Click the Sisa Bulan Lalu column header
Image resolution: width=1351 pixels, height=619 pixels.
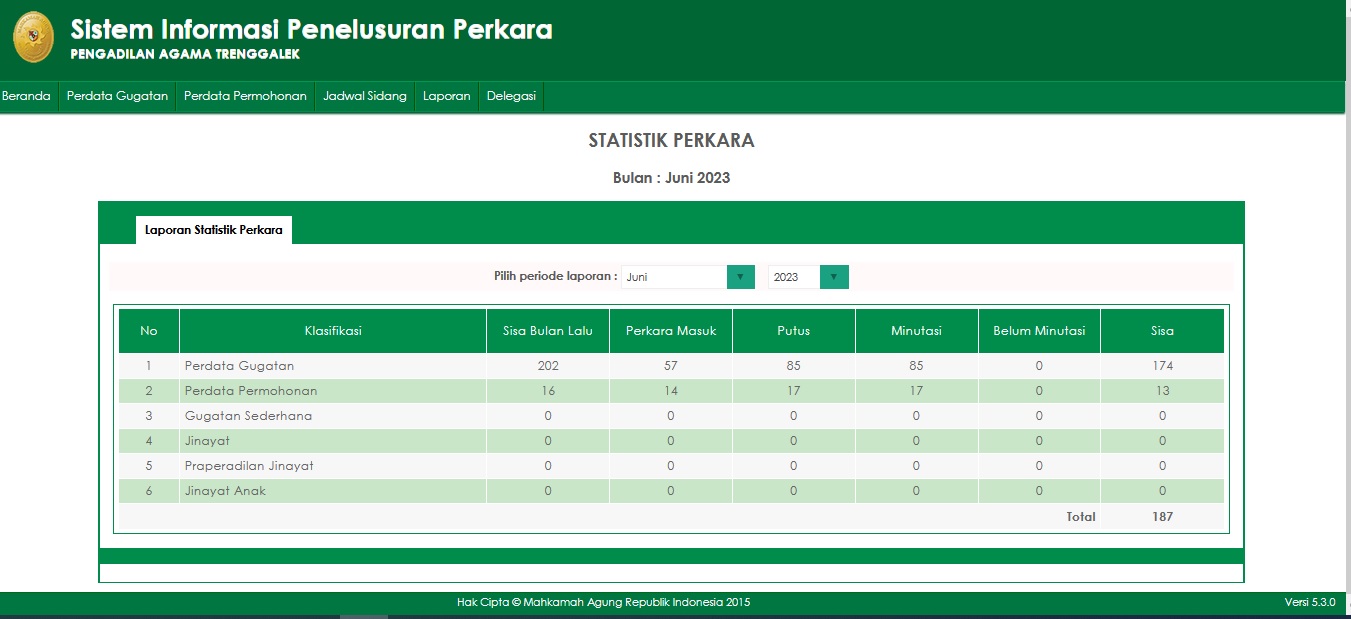[548, 331]
